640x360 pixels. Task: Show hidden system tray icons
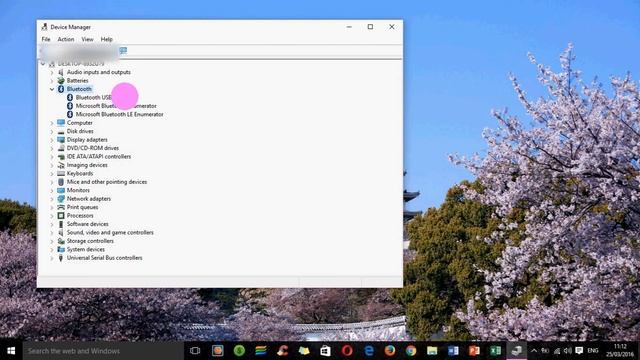click(x=534, y=351)
